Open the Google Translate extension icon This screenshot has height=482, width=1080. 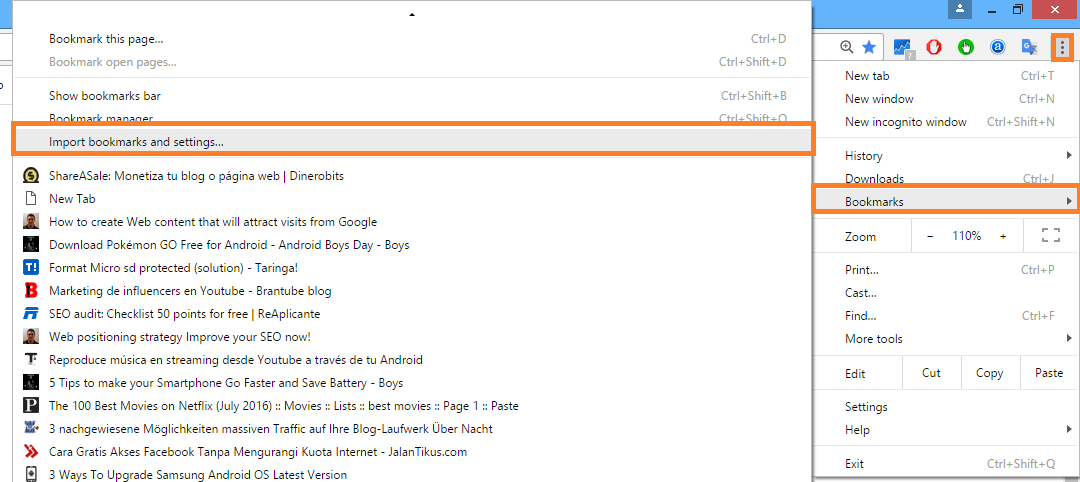coord(1029,47)
